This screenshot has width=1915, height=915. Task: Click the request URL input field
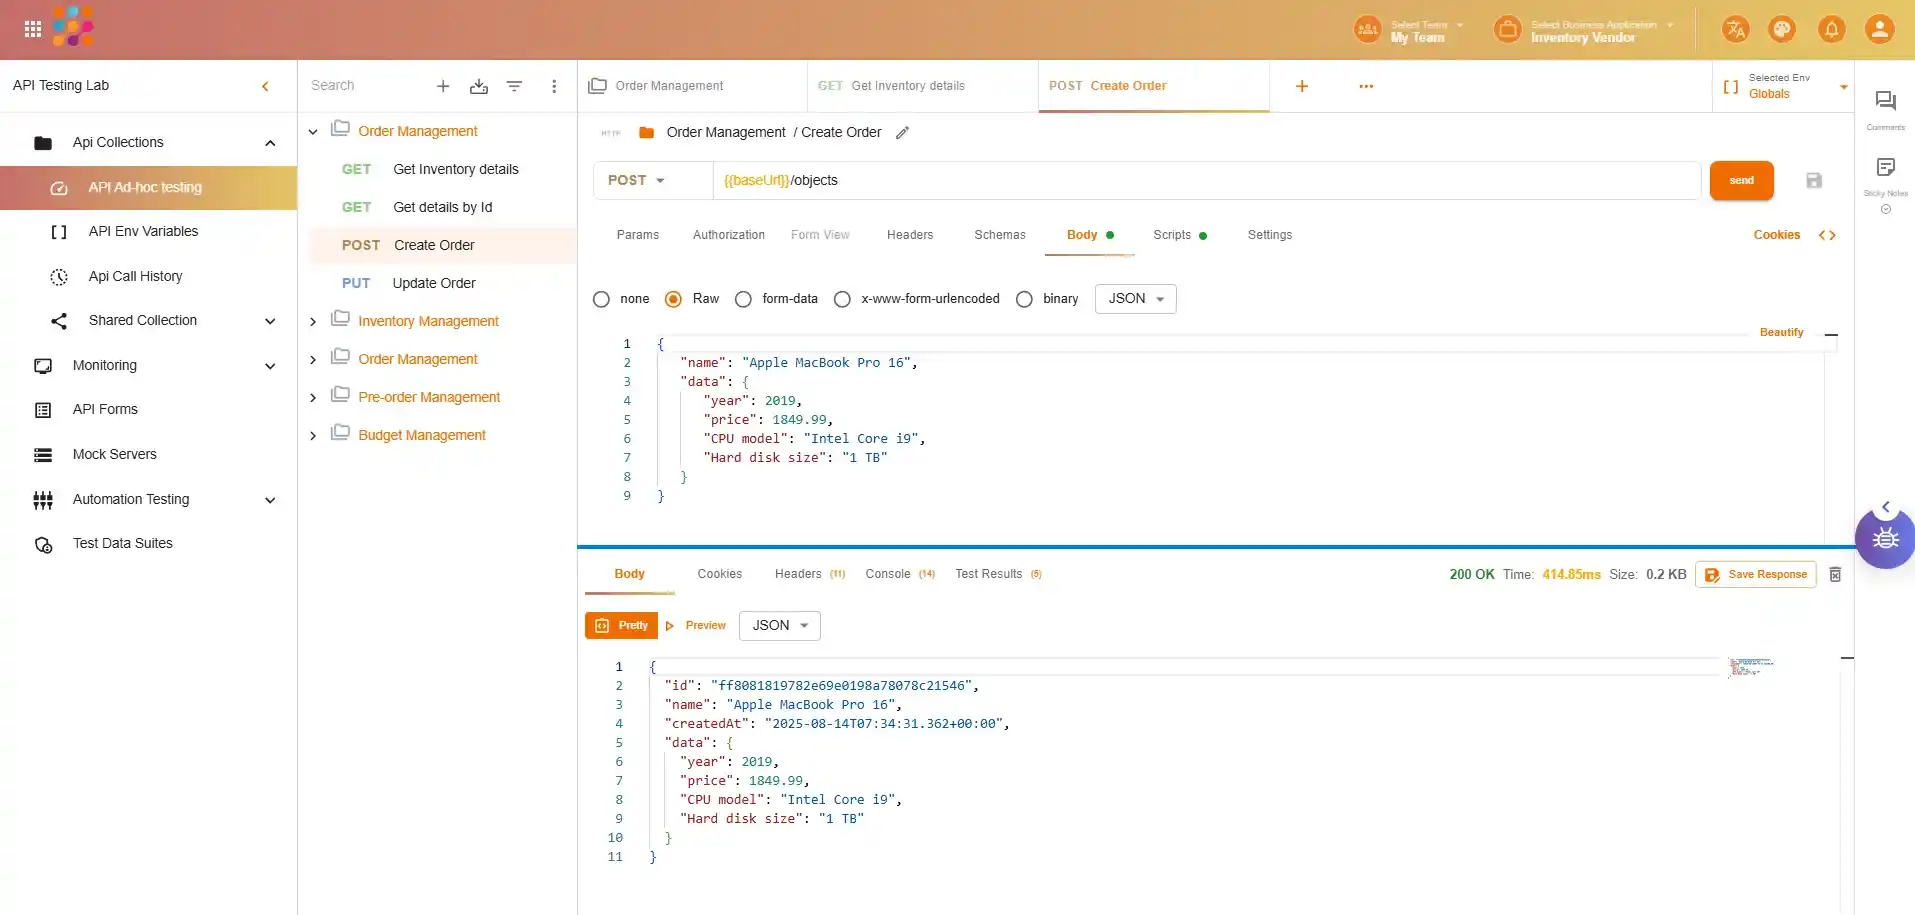(1200, 181)
